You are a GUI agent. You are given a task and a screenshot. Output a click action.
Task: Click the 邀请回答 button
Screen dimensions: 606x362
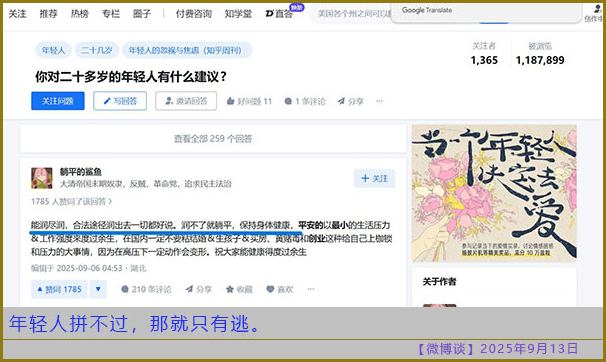pyautogui.click(x=186, y=101)
